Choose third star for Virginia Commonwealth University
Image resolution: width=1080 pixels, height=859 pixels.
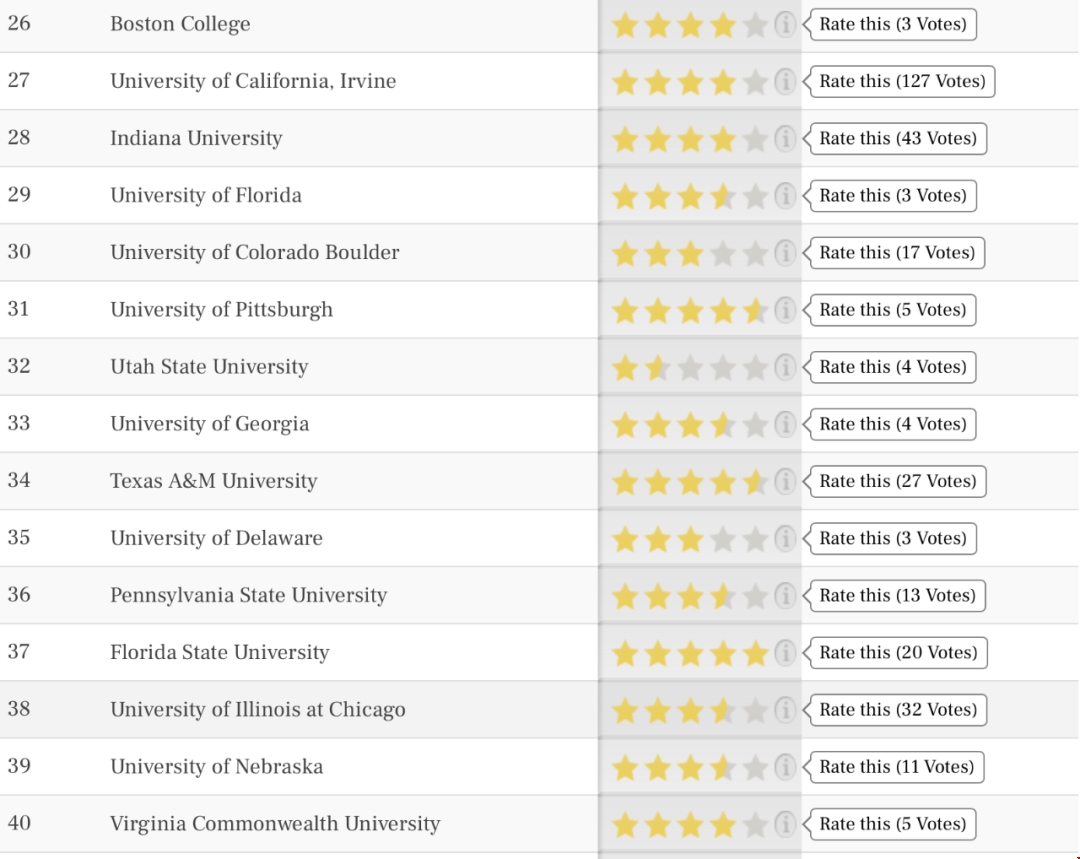690,825
